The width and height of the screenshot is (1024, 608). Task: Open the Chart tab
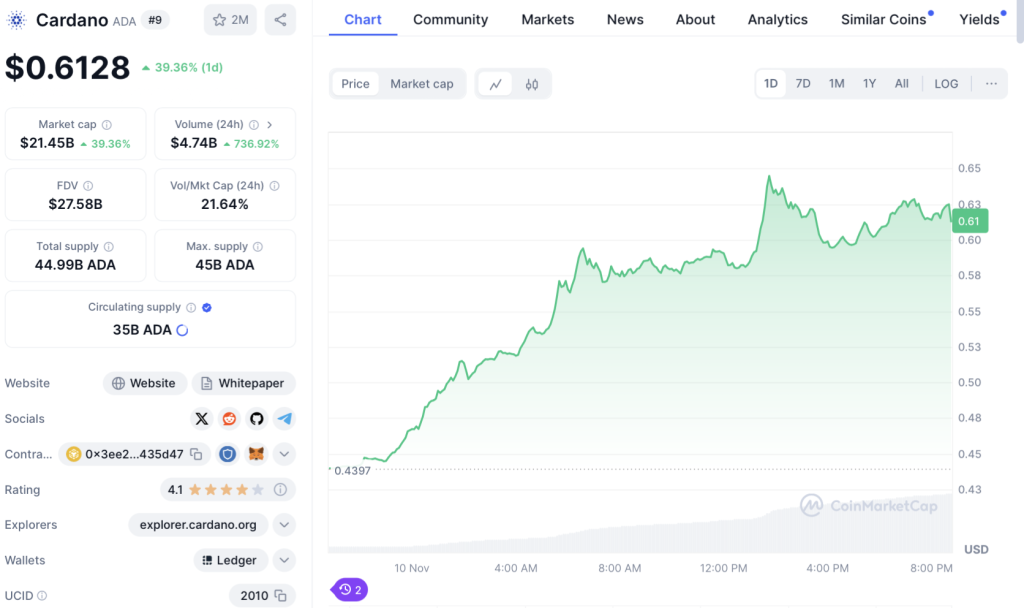(x=363, y=20)
